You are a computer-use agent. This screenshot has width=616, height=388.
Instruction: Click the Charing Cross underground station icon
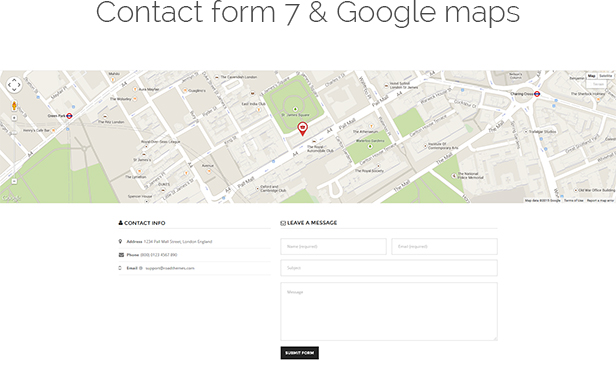[x=537, y=94]
